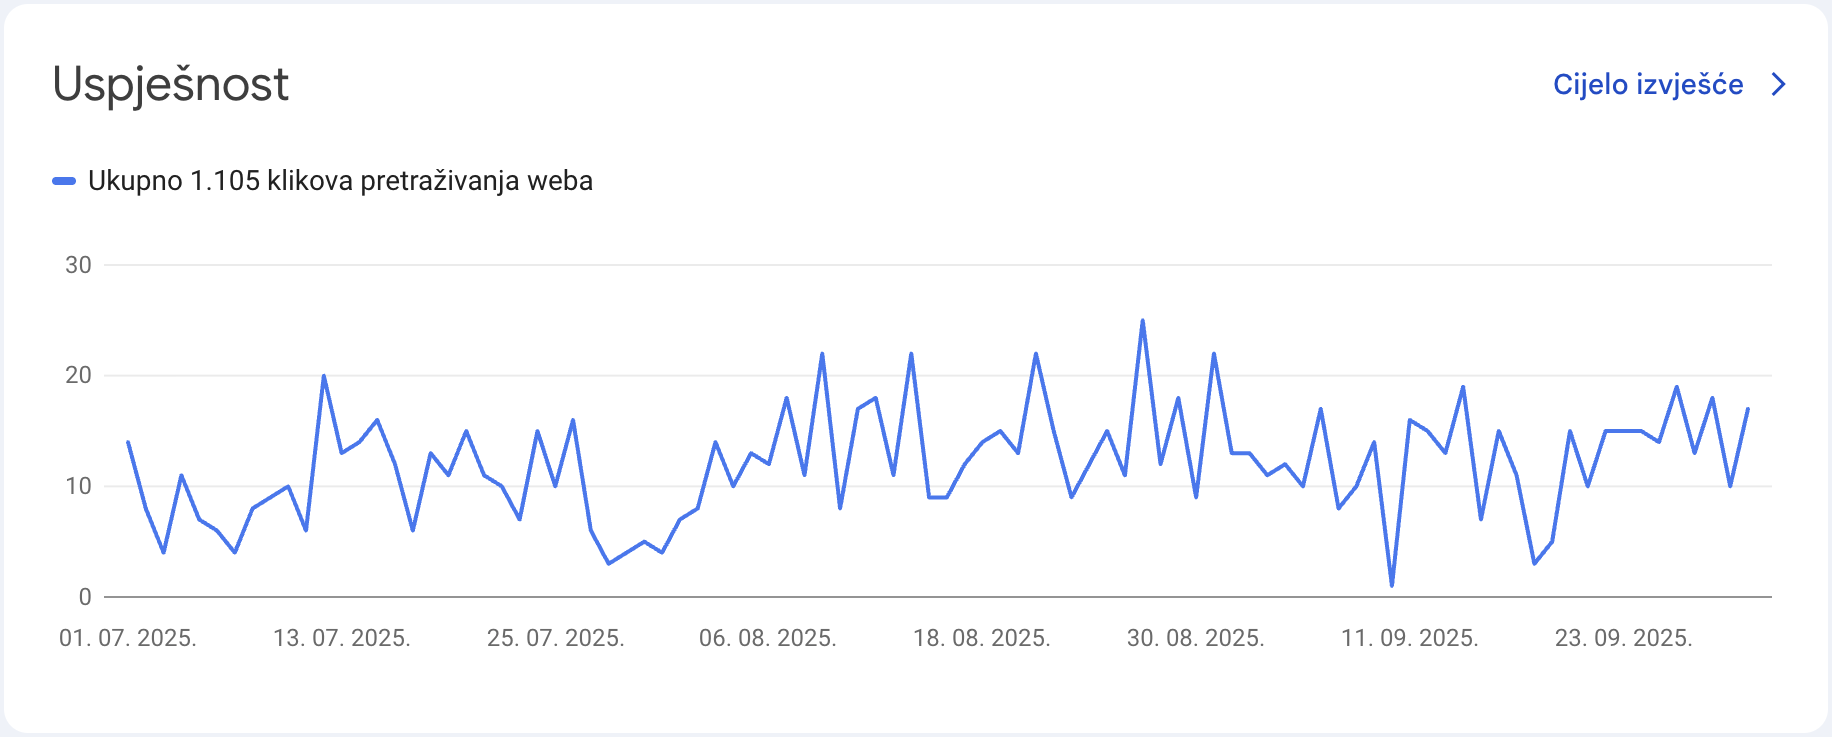Click the last data point on the line
Viewport: 1832px width, 737px height.
[x=1748, y=409]
